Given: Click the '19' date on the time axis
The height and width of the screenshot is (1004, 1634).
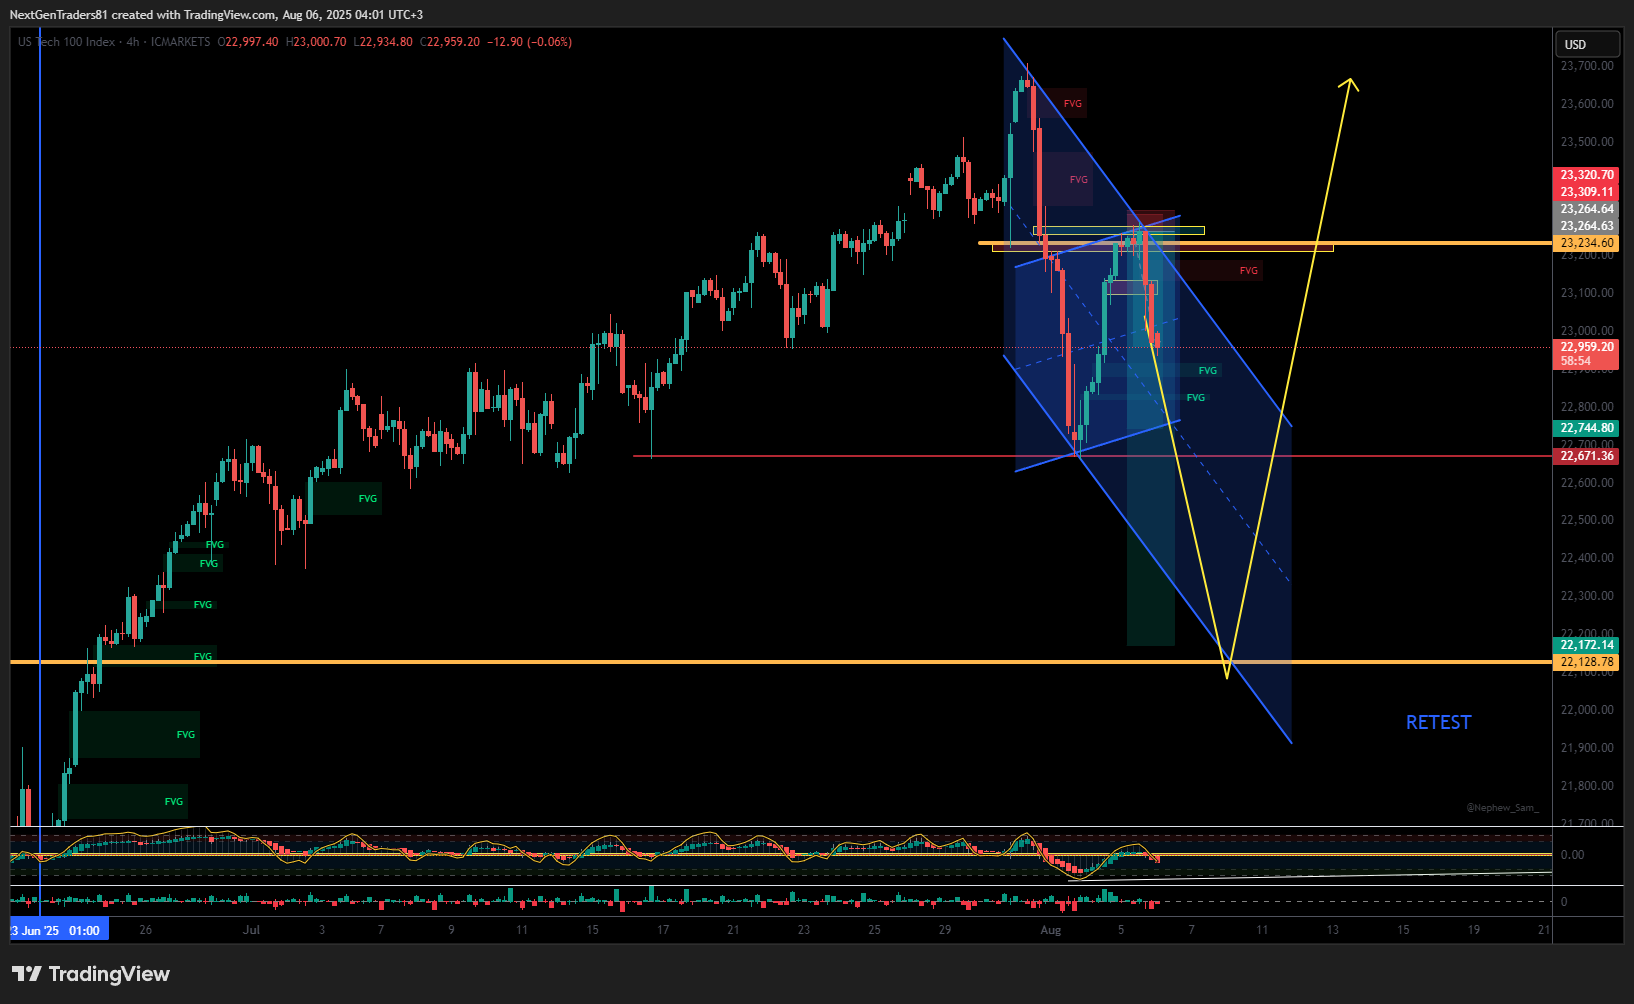Looking at the screenshot, I should pyautogui.click(x=1474, y=930).
